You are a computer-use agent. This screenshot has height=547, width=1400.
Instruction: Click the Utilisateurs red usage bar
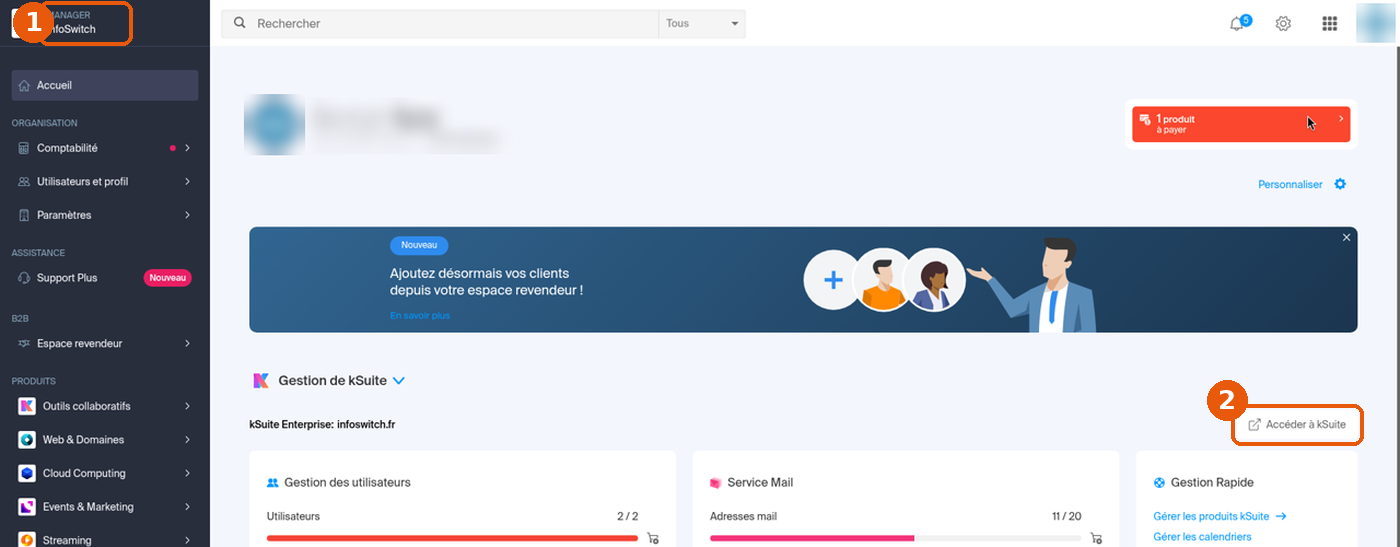[452, 538]
